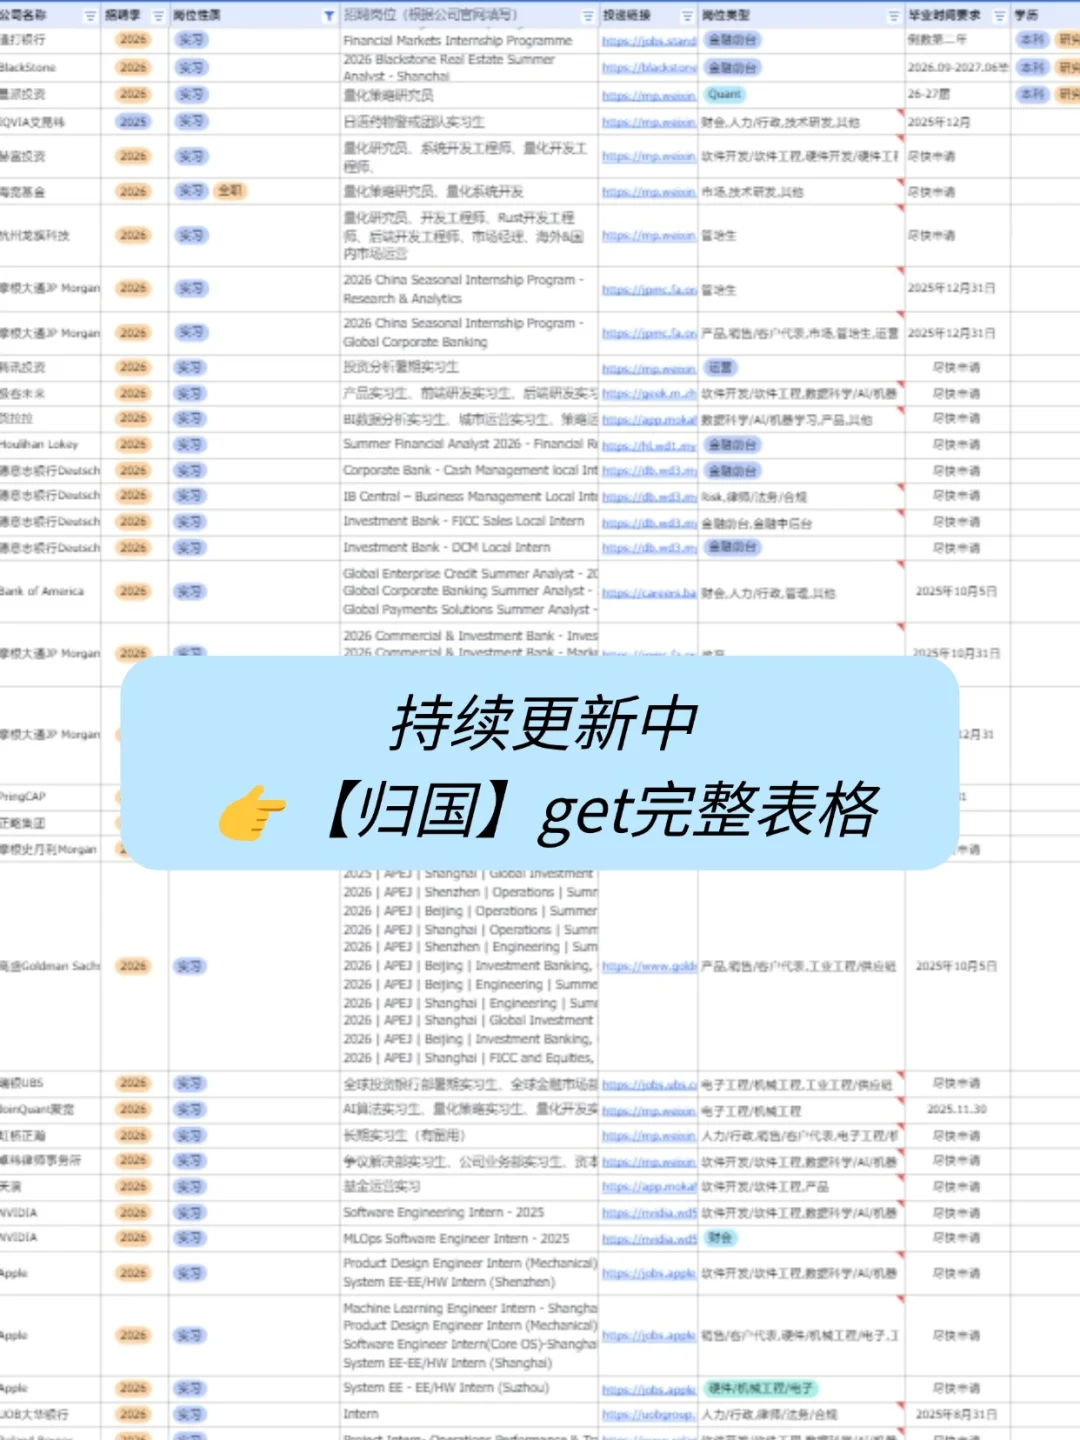Select the 学历 column header
The image size is (1080, 1440).
click(1045, 16)
